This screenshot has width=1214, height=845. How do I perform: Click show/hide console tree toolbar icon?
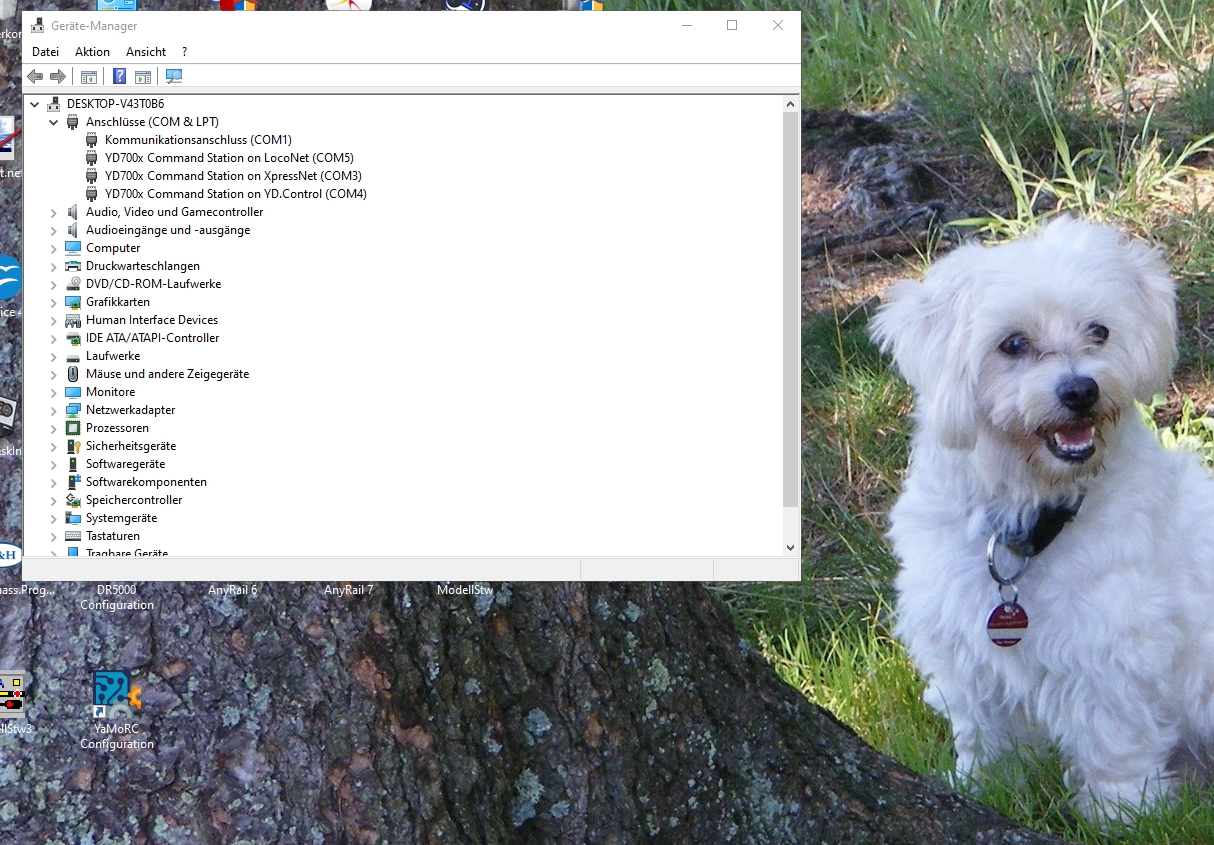pos(89,76)
